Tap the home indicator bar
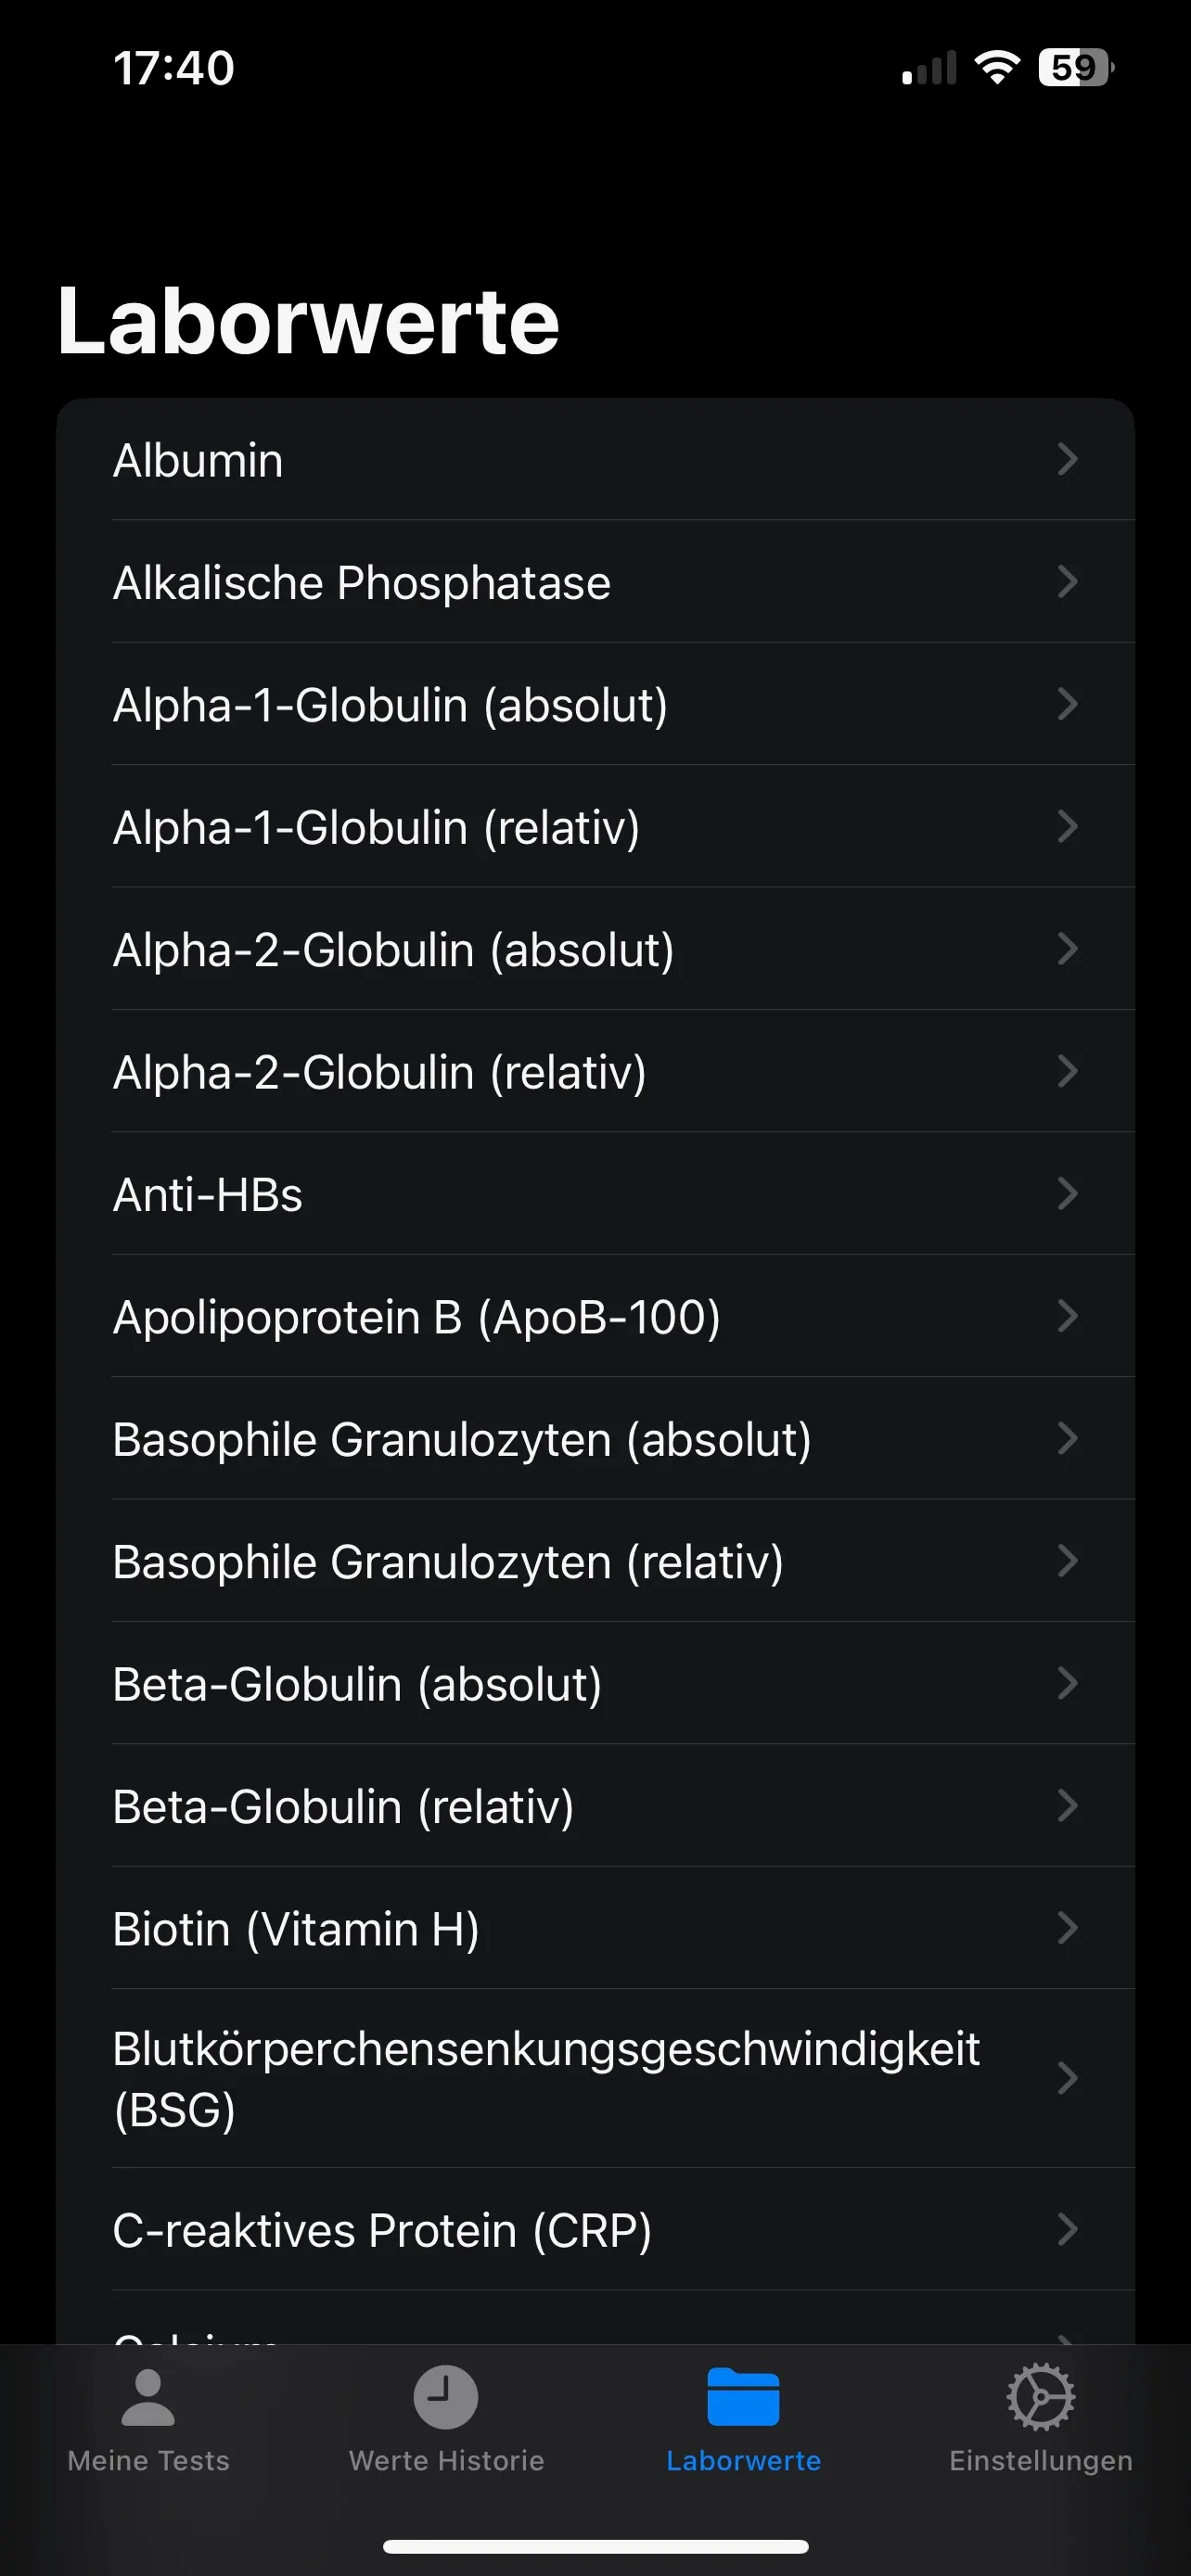The image size is (1191, 2576). click(596, 2547)
